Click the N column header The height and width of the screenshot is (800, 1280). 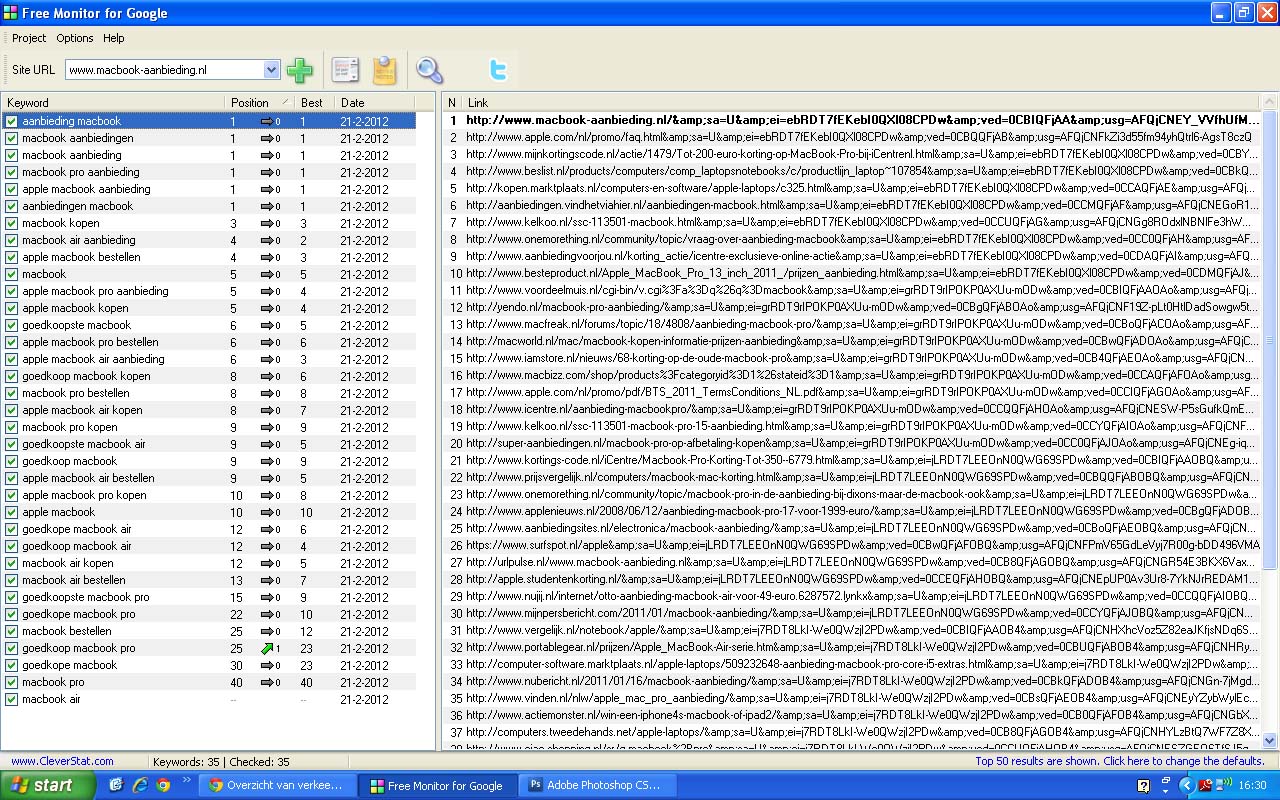(x=452, y=102)
